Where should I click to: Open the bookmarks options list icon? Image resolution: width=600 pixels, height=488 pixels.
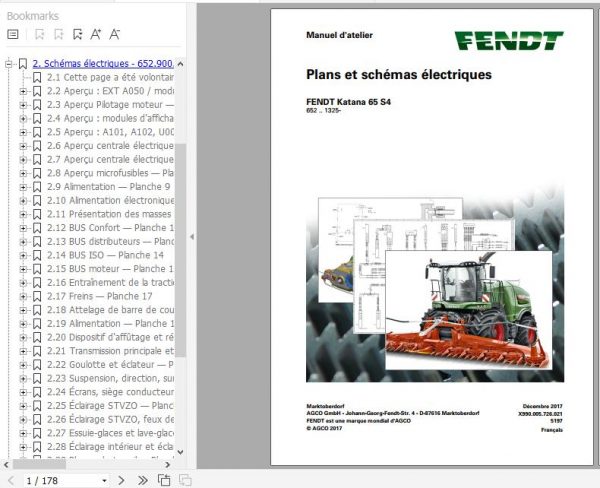click(13, 34)
